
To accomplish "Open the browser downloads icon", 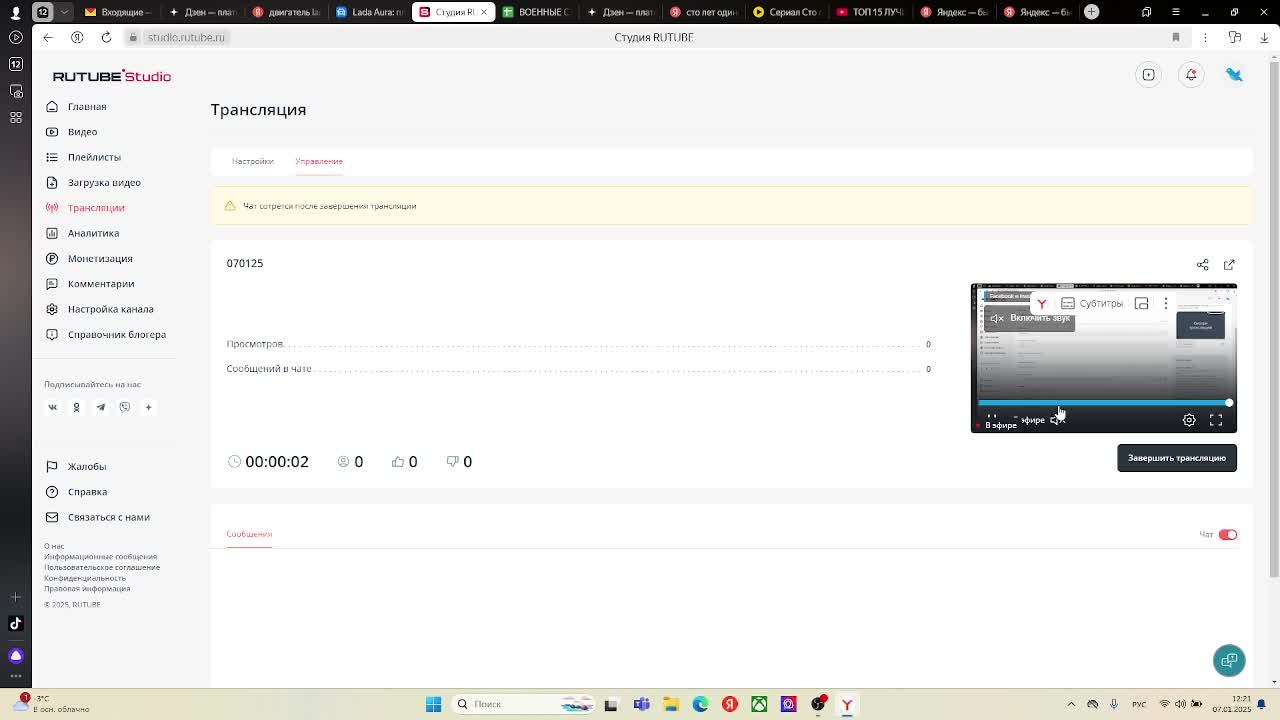I will coord(1265,37).
